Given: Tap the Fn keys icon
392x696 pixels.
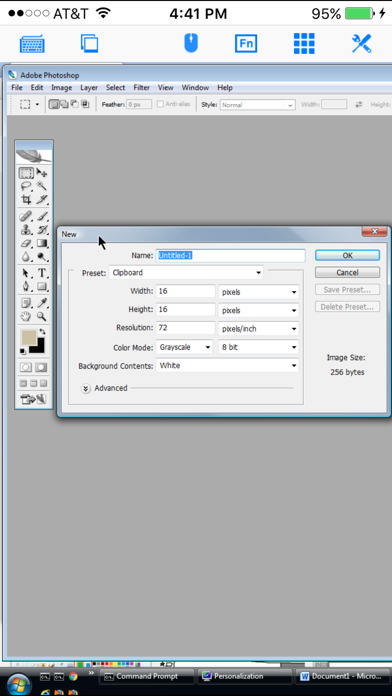Looking at the screenshot, I should [246, 44].
